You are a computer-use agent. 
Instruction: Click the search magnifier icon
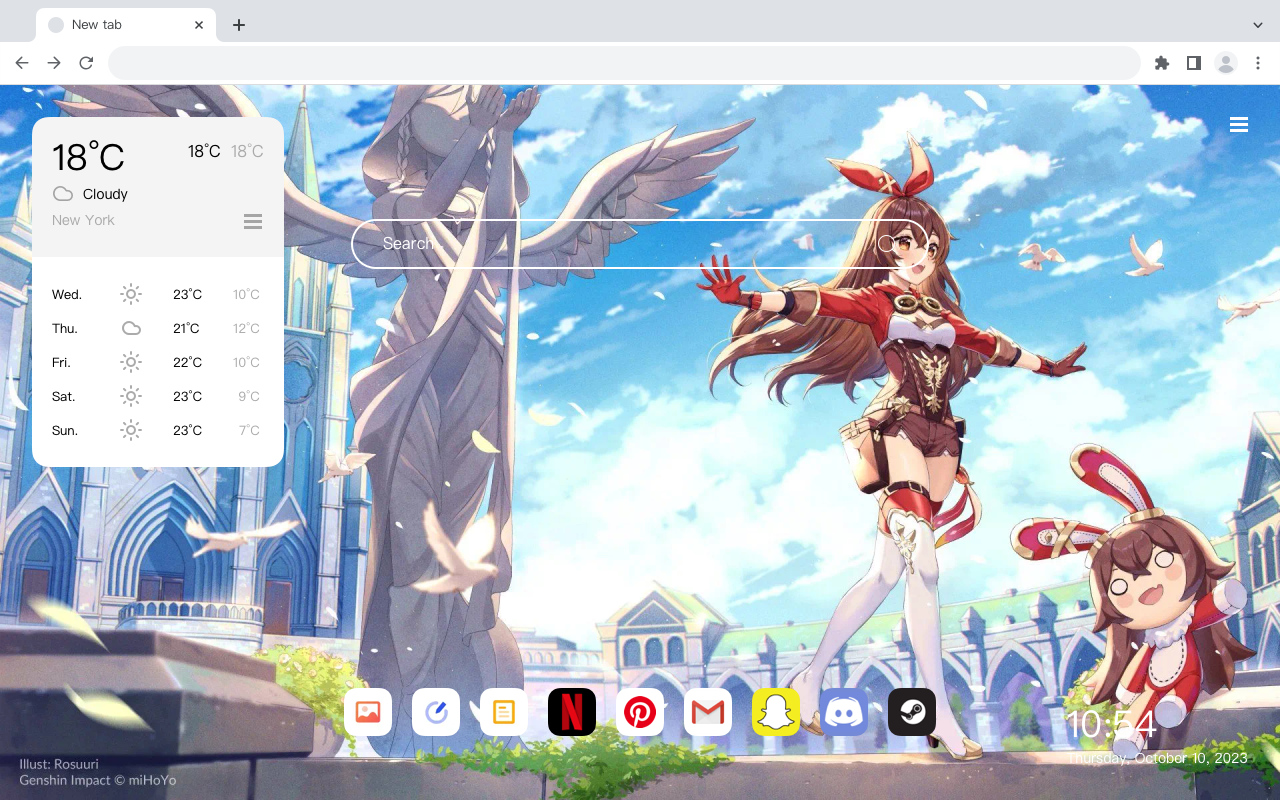click(x=886, y=244)
